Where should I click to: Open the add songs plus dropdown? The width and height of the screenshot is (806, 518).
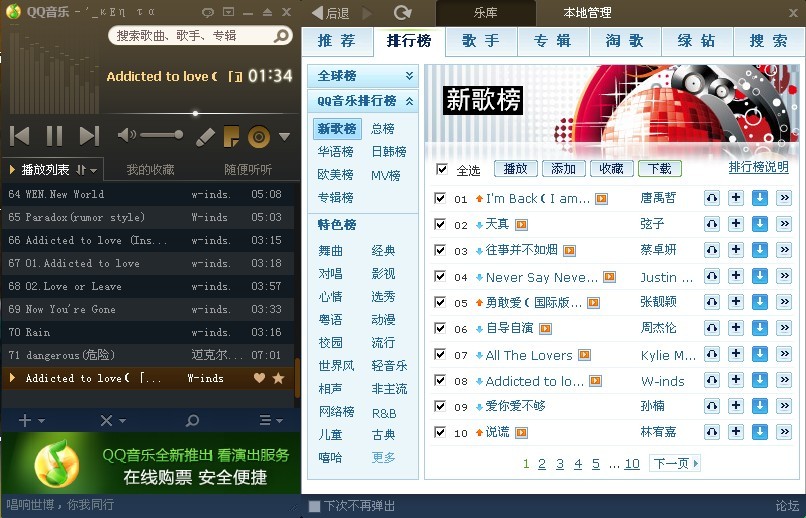coord(31,420)
